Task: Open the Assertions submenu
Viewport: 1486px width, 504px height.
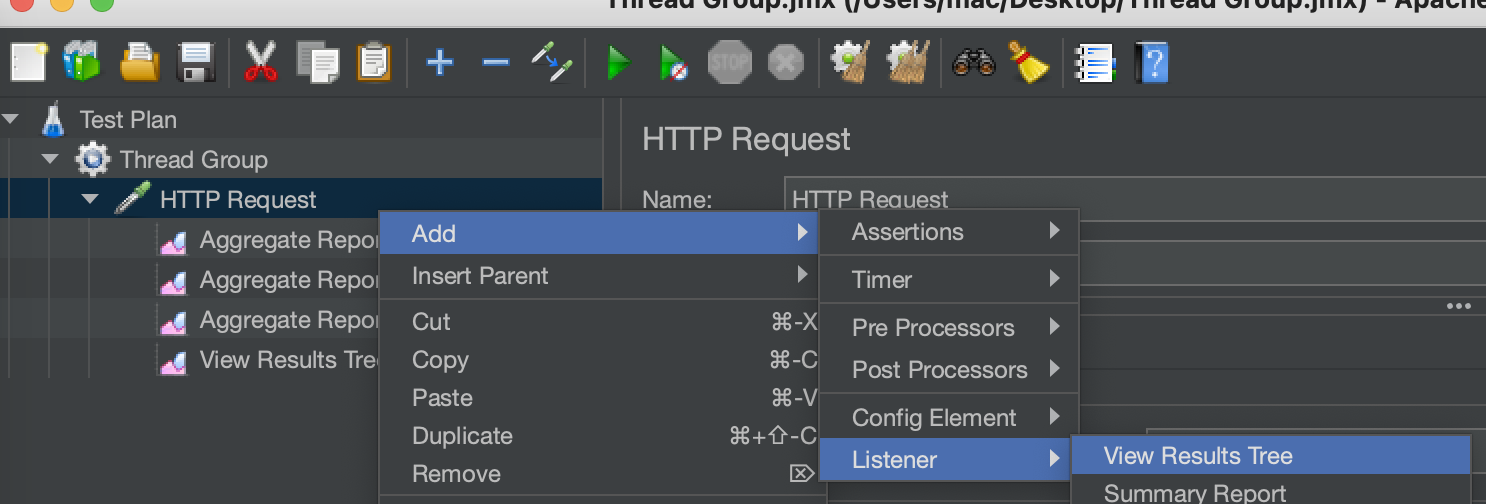Action: [908, 232]
